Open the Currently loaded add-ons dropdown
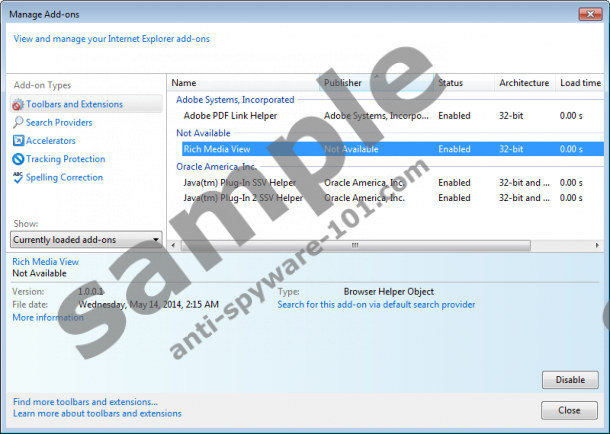Viewport: 610px width, 434px height. [x=86, y=240]
